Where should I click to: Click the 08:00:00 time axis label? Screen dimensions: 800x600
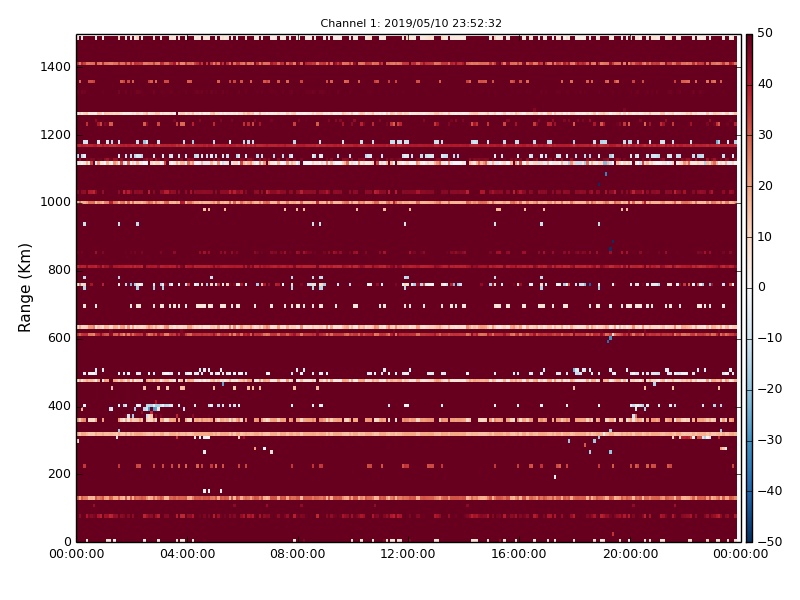pyautogui.click(x=297, y=554)
